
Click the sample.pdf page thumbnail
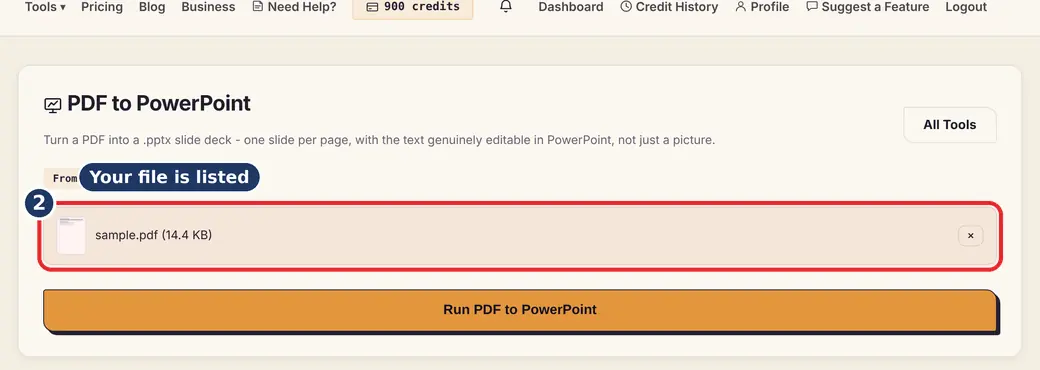[x=71, y=235]
